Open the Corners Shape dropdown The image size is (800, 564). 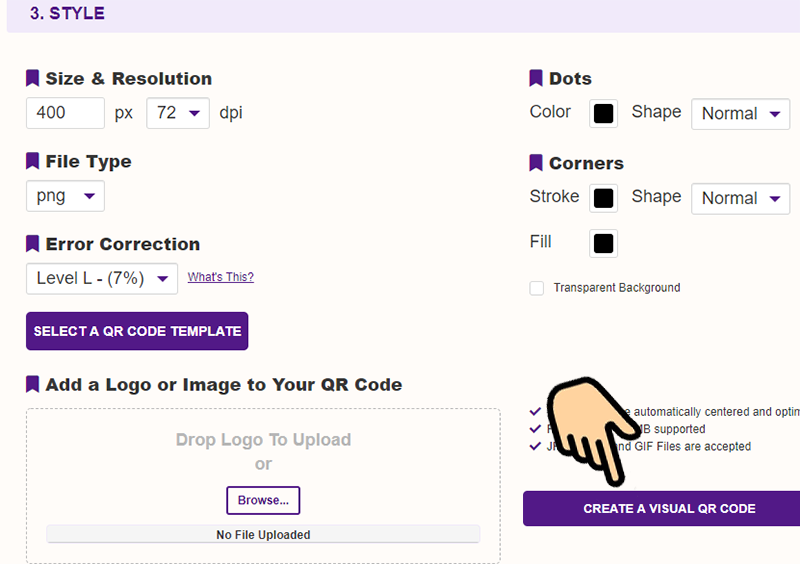pyautogui.click(x=740, y=199)
